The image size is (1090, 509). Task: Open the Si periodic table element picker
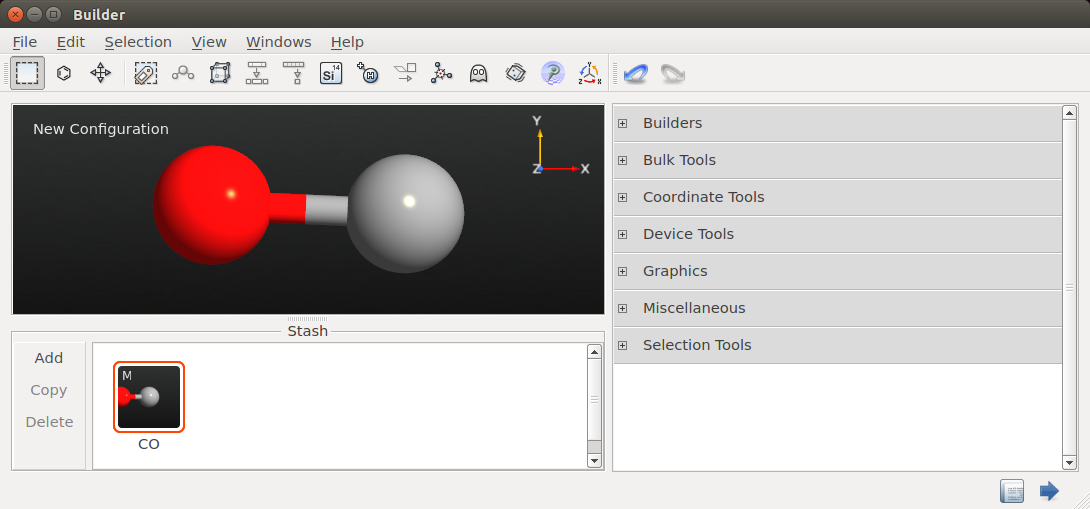(x=331, y=73)
